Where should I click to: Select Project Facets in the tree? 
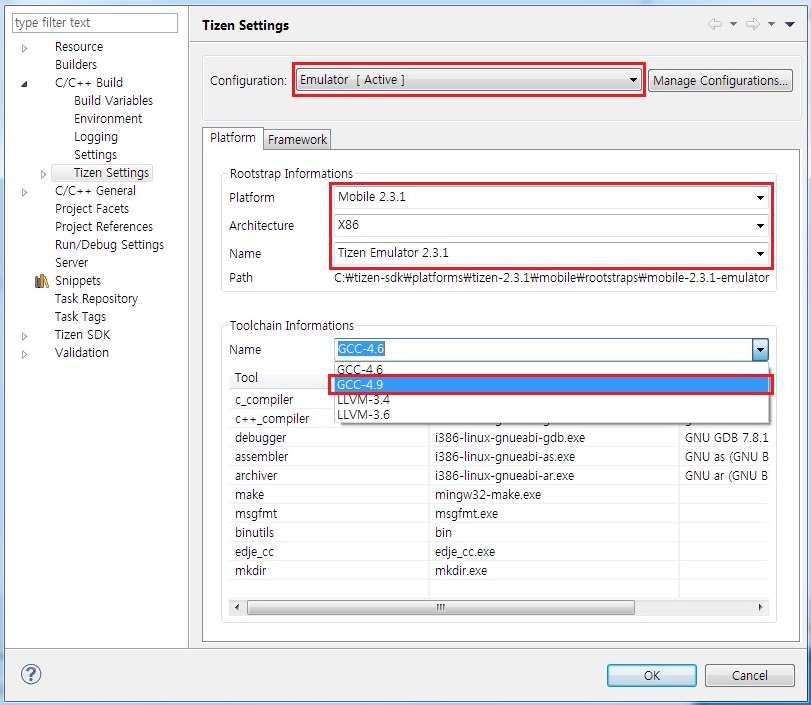(x=92, y=208)
